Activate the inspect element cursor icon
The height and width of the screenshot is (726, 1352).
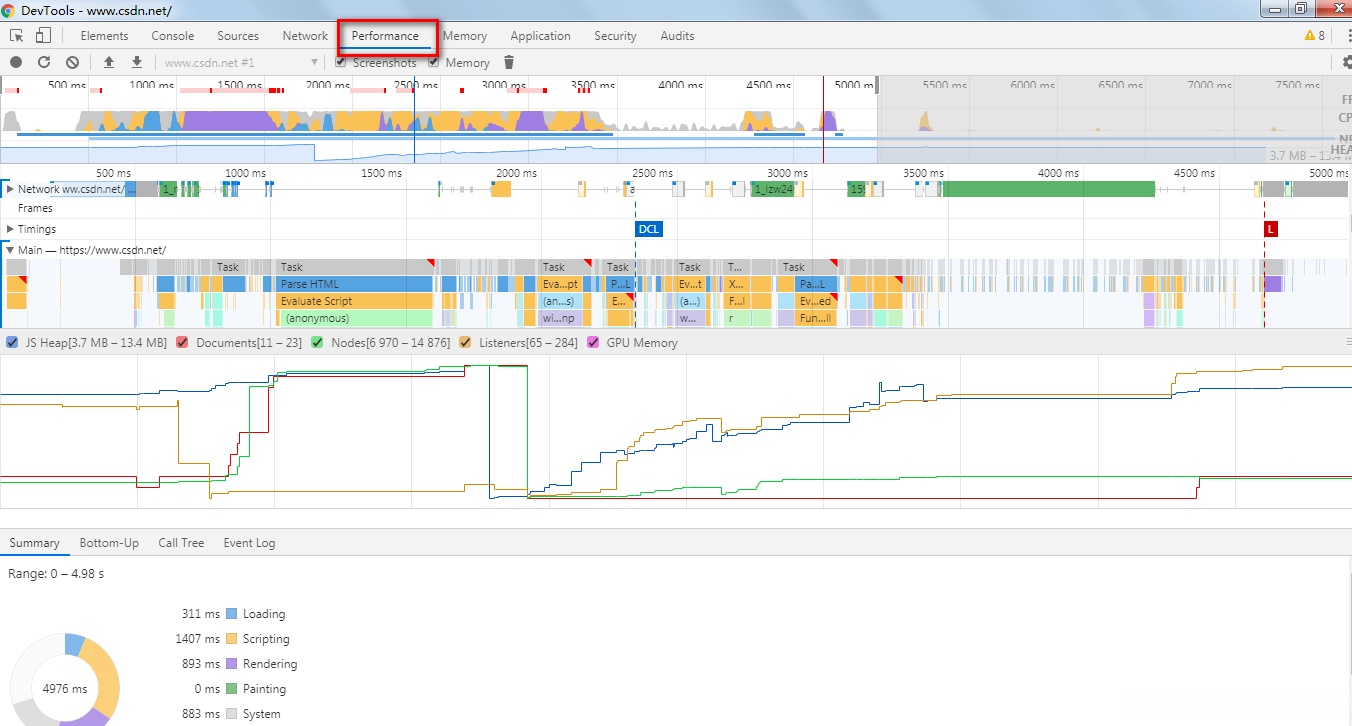17,36
